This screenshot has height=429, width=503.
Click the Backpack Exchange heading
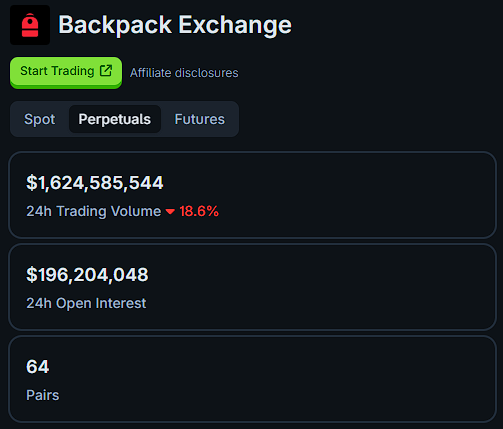tap(175, 25)
